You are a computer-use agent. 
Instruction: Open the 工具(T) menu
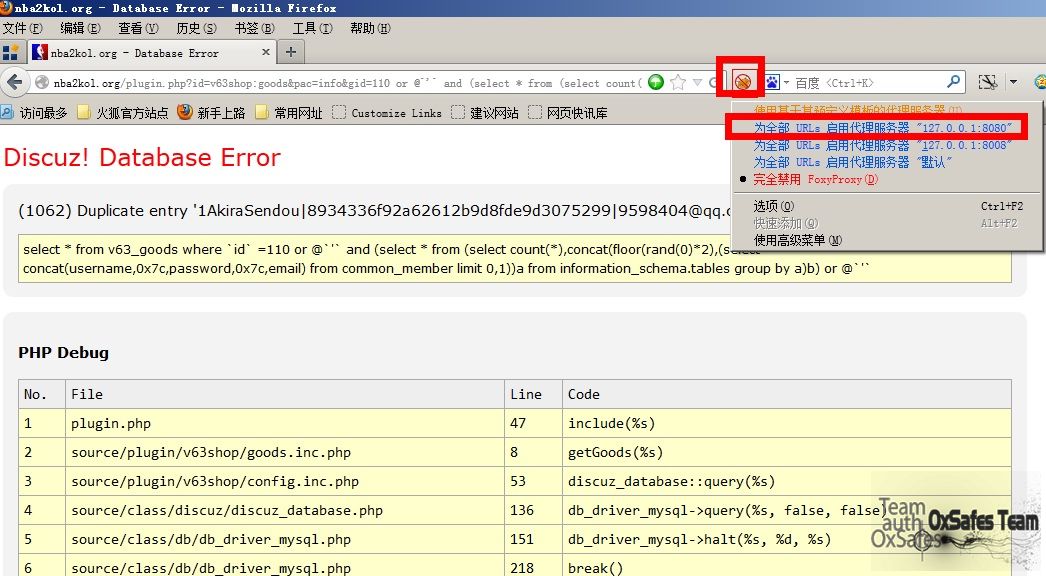click(x=312, y=28)
